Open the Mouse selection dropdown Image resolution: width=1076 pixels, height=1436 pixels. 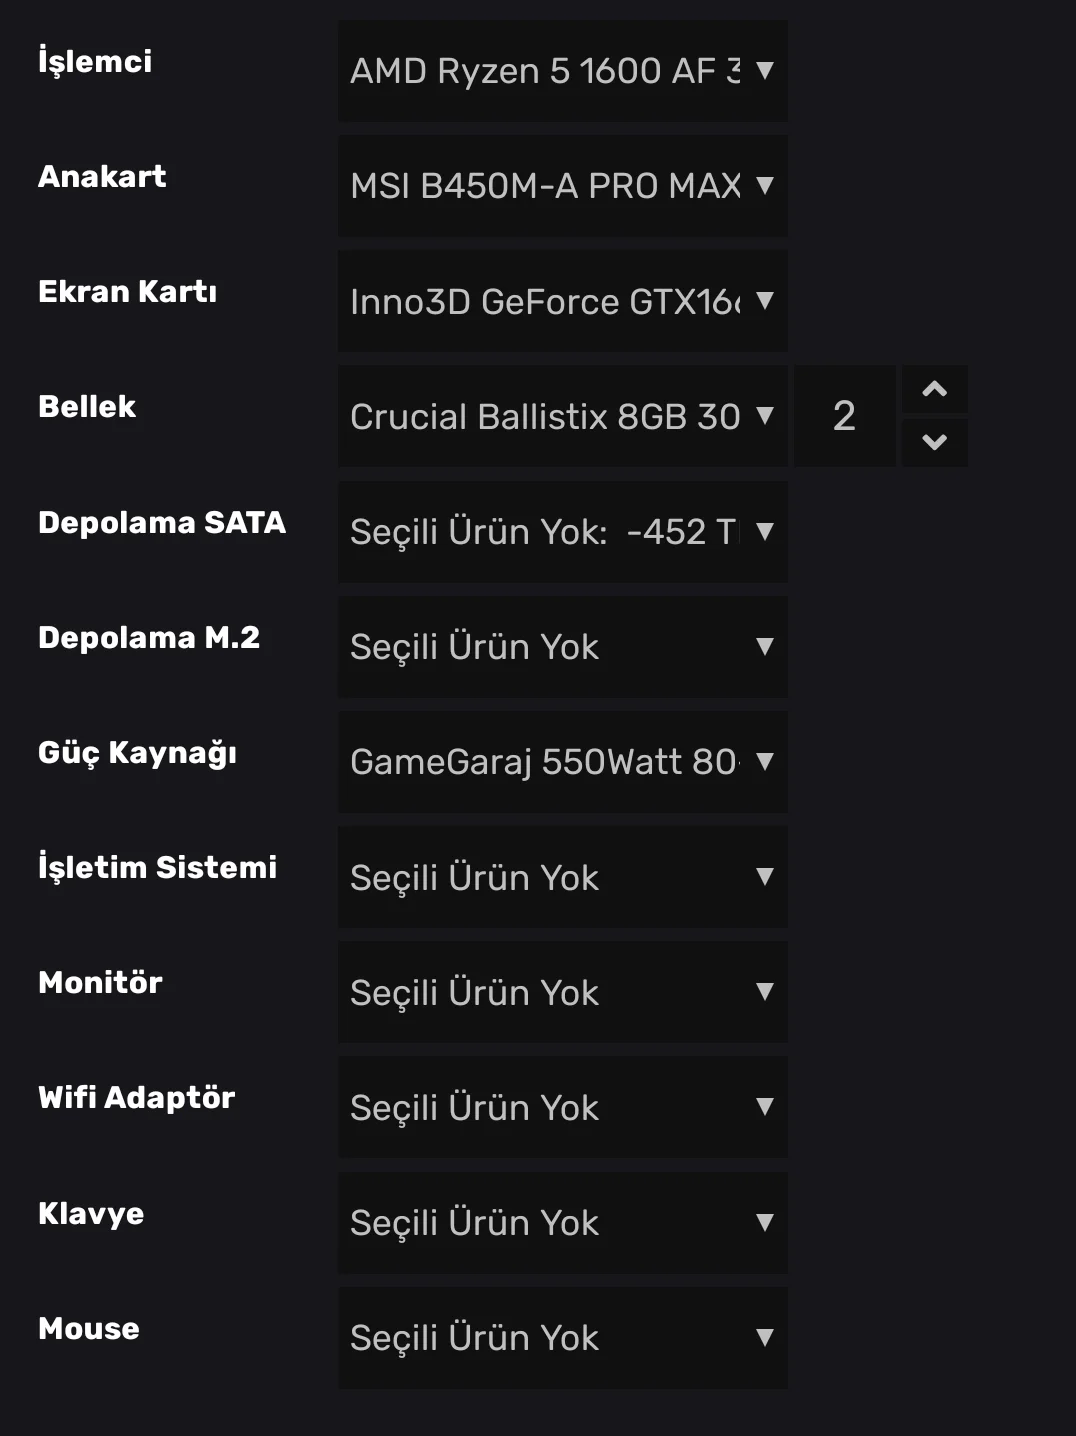click(x=562, y=1337)
